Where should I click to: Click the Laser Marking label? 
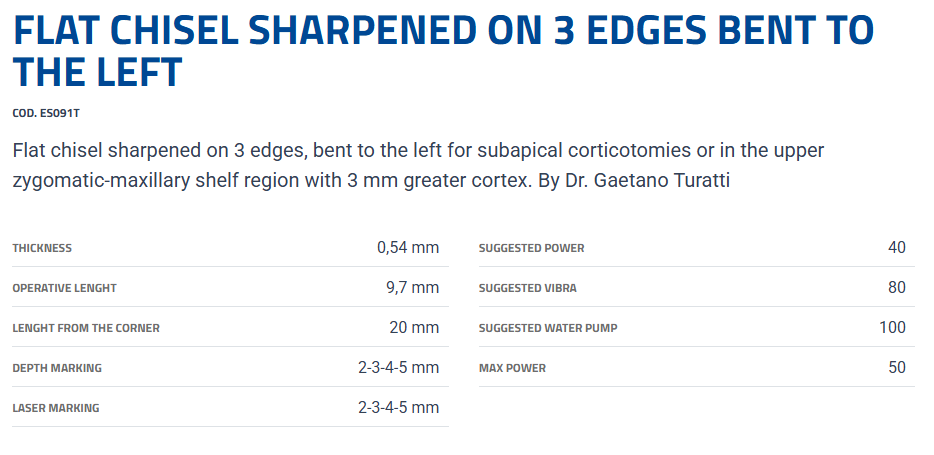[x=56, y=408]
